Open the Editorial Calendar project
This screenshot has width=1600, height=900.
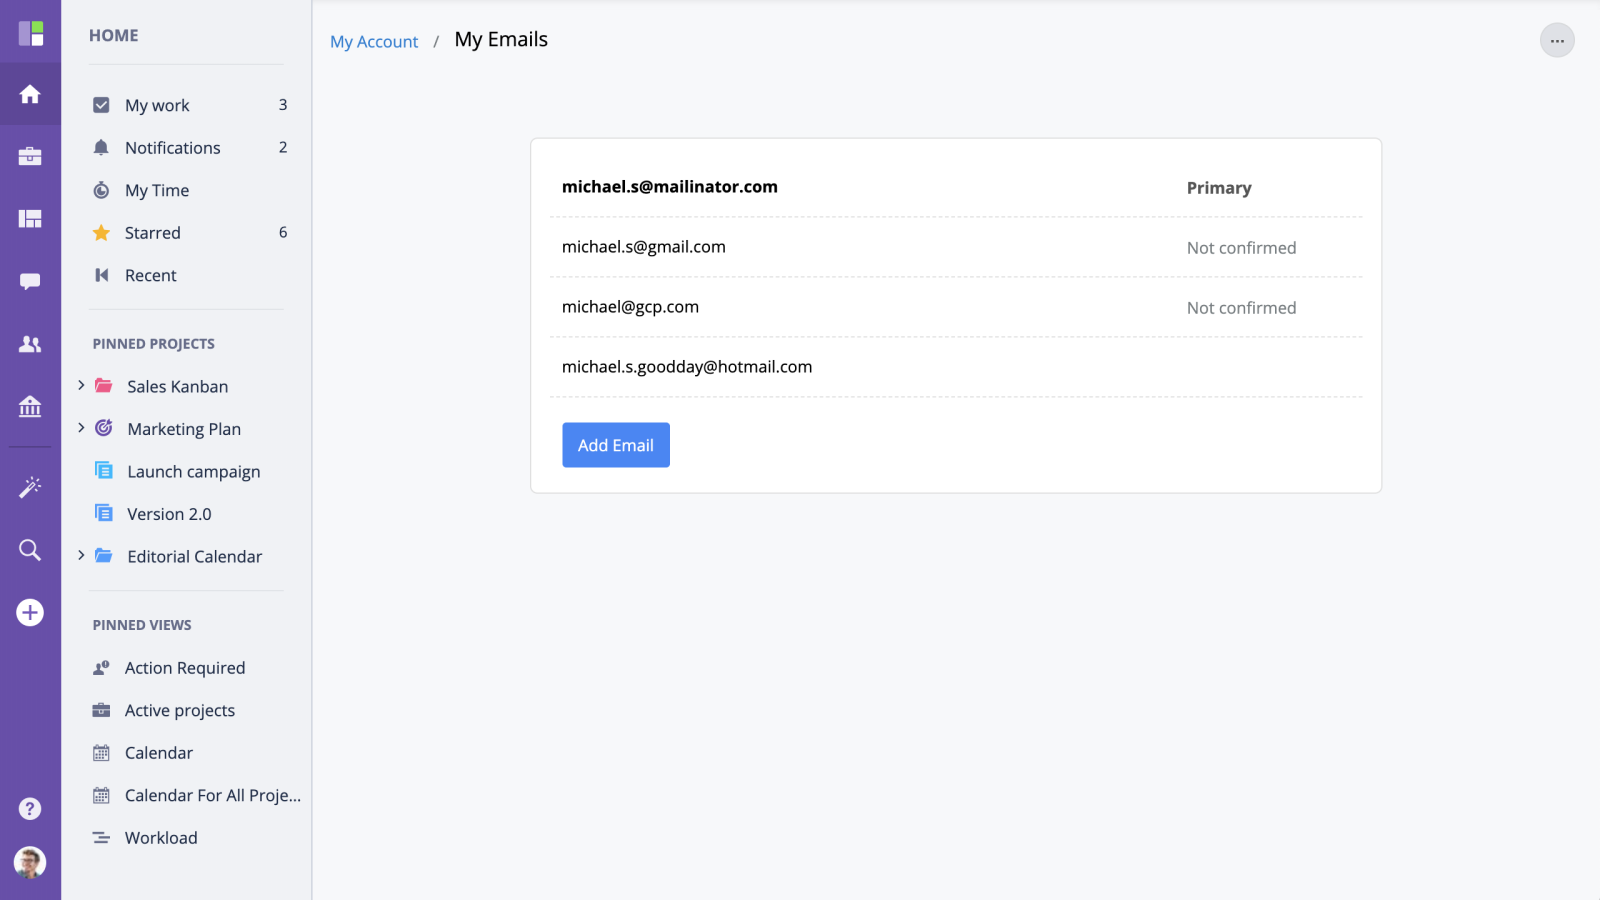point(194,556)
